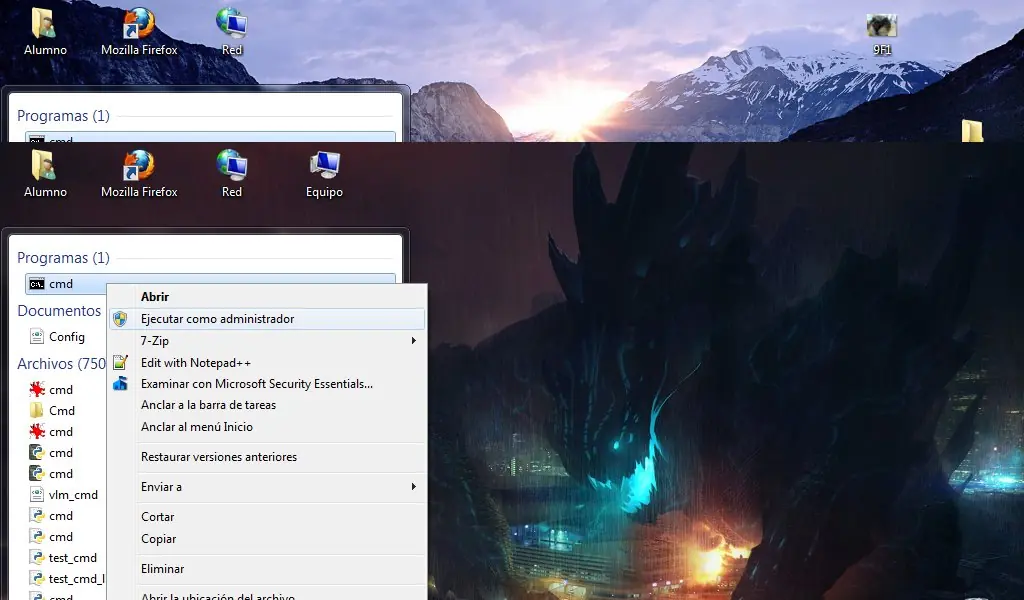The height and width of the screenshot is (600, 1024).
Task: Open the test_cmd Python file icon
Action: (x=37, y=558)
